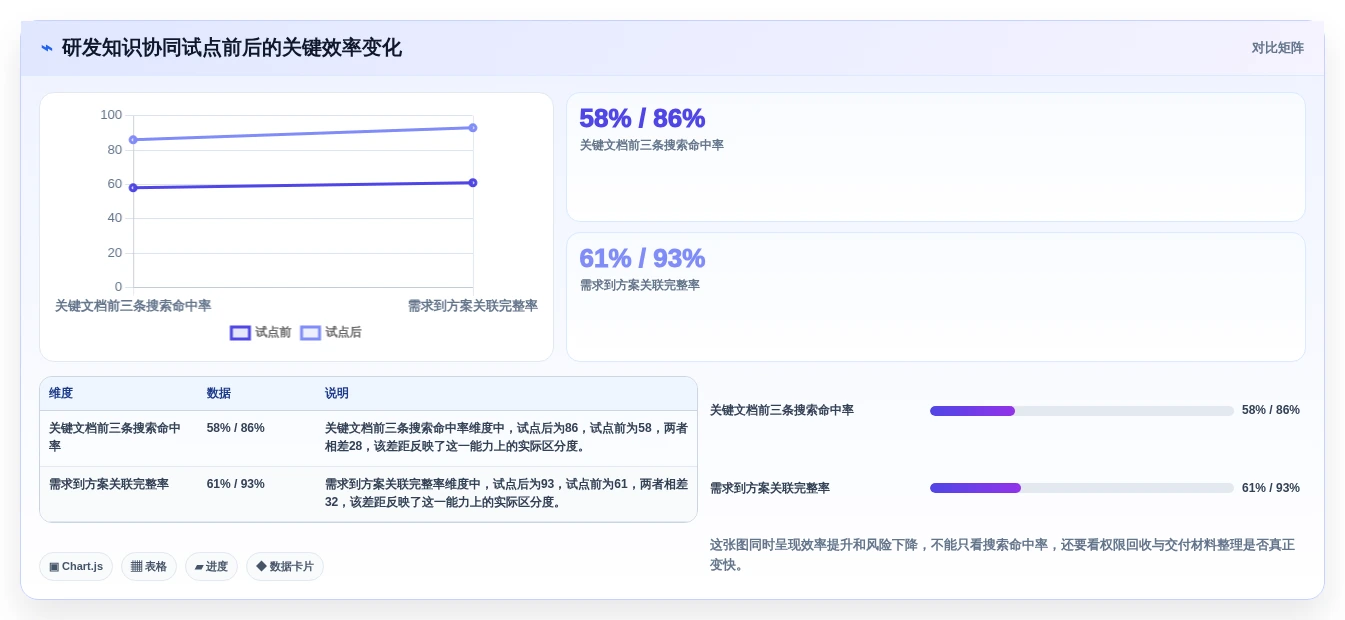Image resolution: width=1345 pixels, height=620 pixels.
Task: Click the 试点后 data point at 93
Action: 473,128
